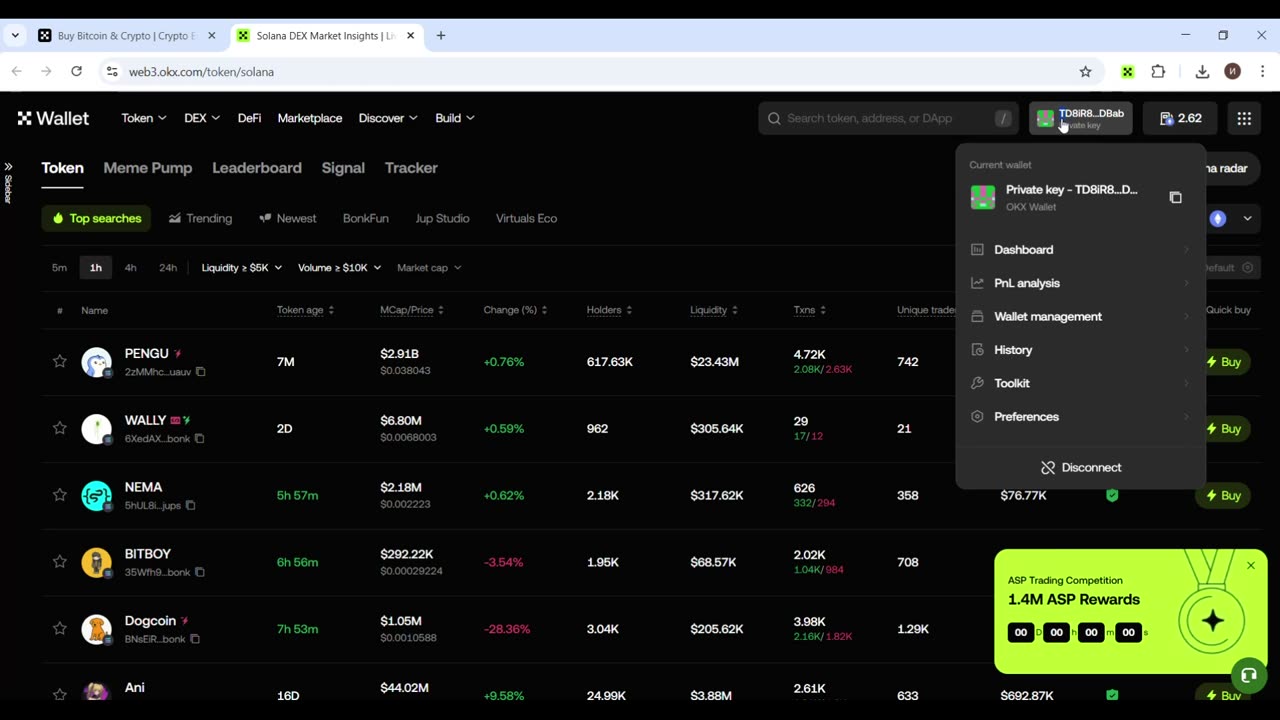The height and width of the screenshot is (720, 1280).
Task: Click the connected wallet TD8iR8...DBab button
Action: tap(1081, 118)
